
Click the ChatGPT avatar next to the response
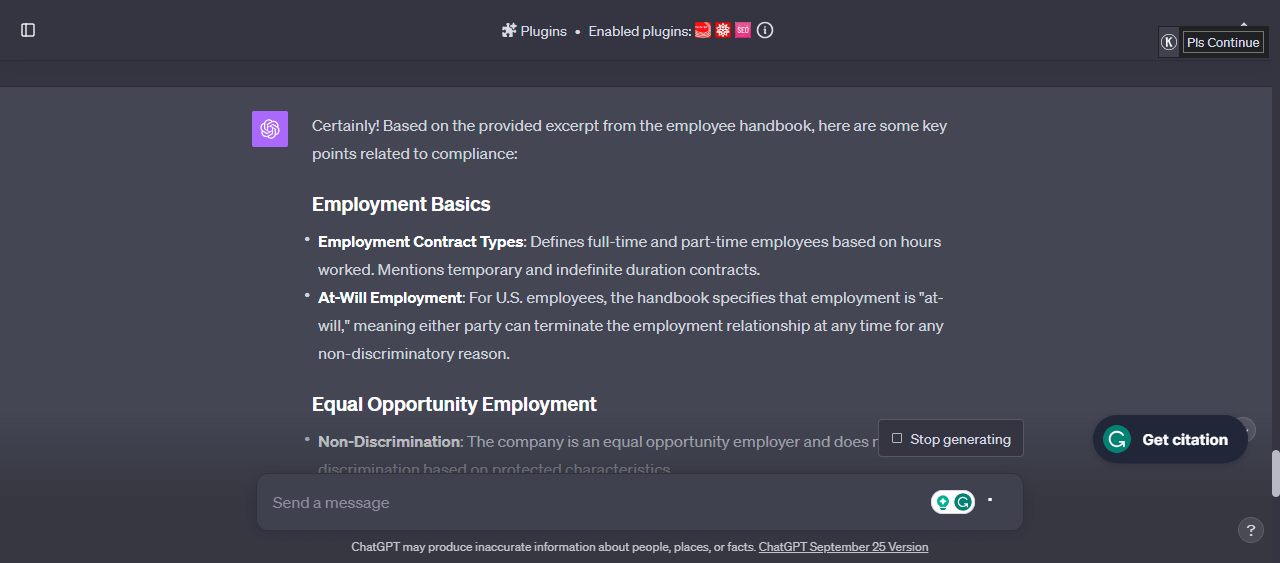coord(270,129)
